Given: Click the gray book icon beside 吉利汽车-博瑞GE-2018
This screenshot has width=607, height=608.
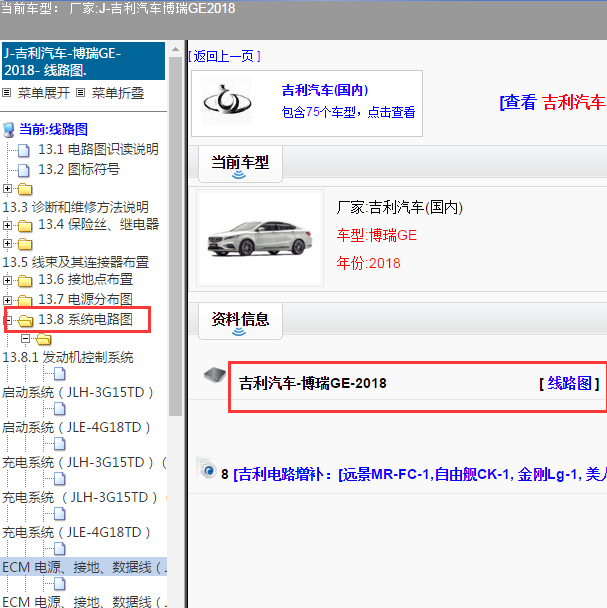Looking at the screenshot, I should point(215,374).
